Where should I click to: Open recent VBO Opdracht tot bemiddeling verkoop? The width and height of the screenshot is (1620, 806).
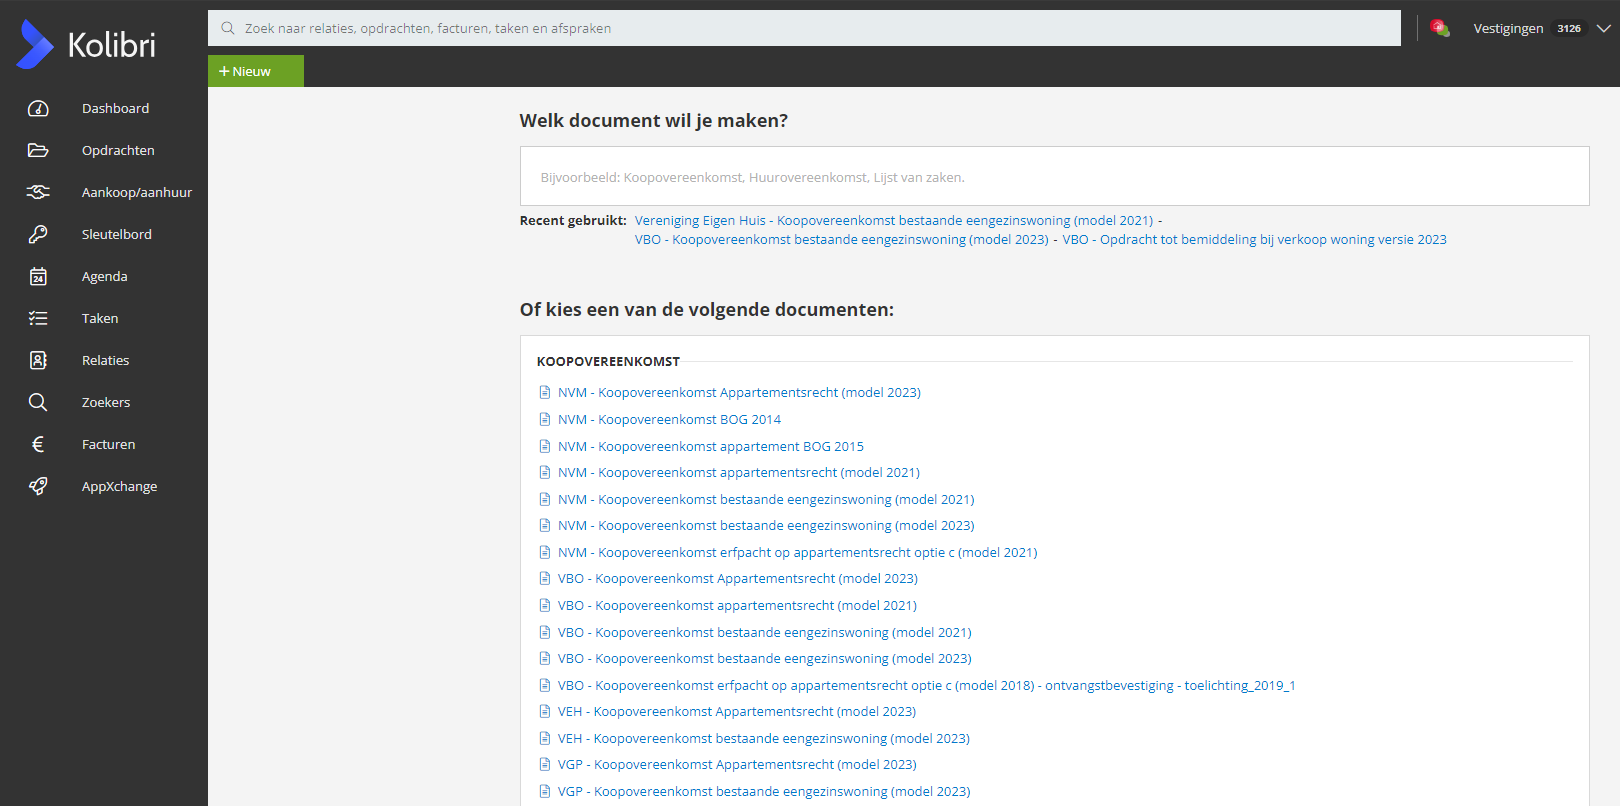[1254, 239]
